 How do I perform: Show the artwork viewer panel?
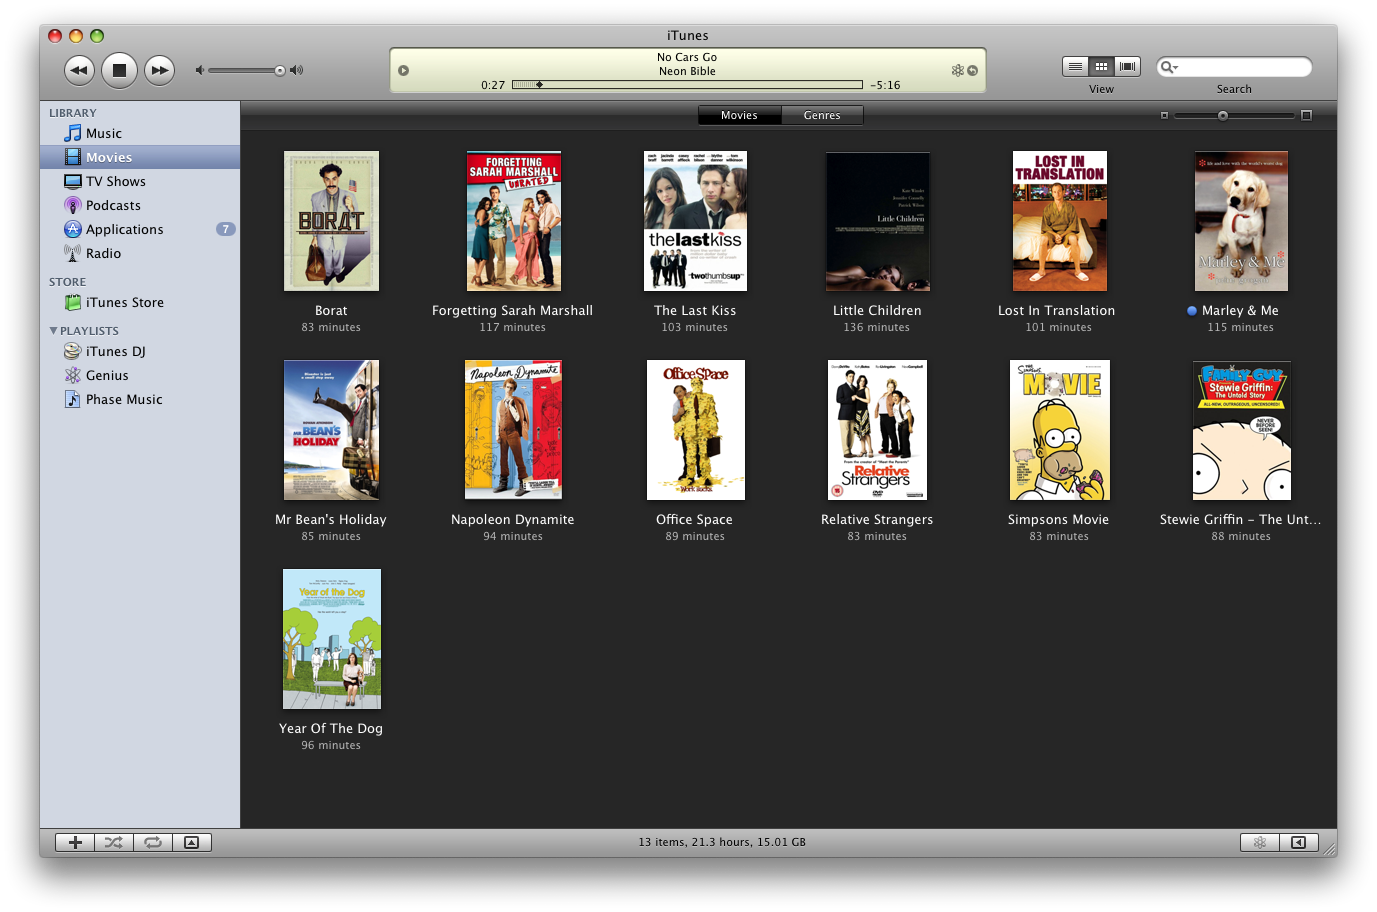[x=192, y=842]
